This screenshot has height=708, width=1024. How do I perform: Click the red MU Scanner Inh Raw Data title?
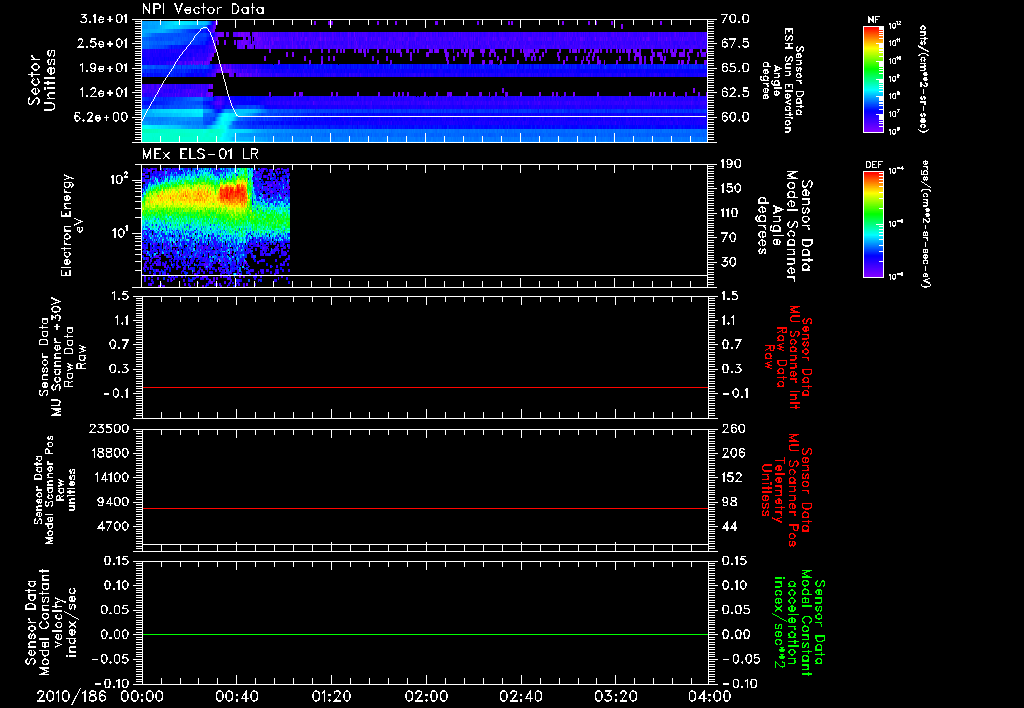click(x=787, y=357)
